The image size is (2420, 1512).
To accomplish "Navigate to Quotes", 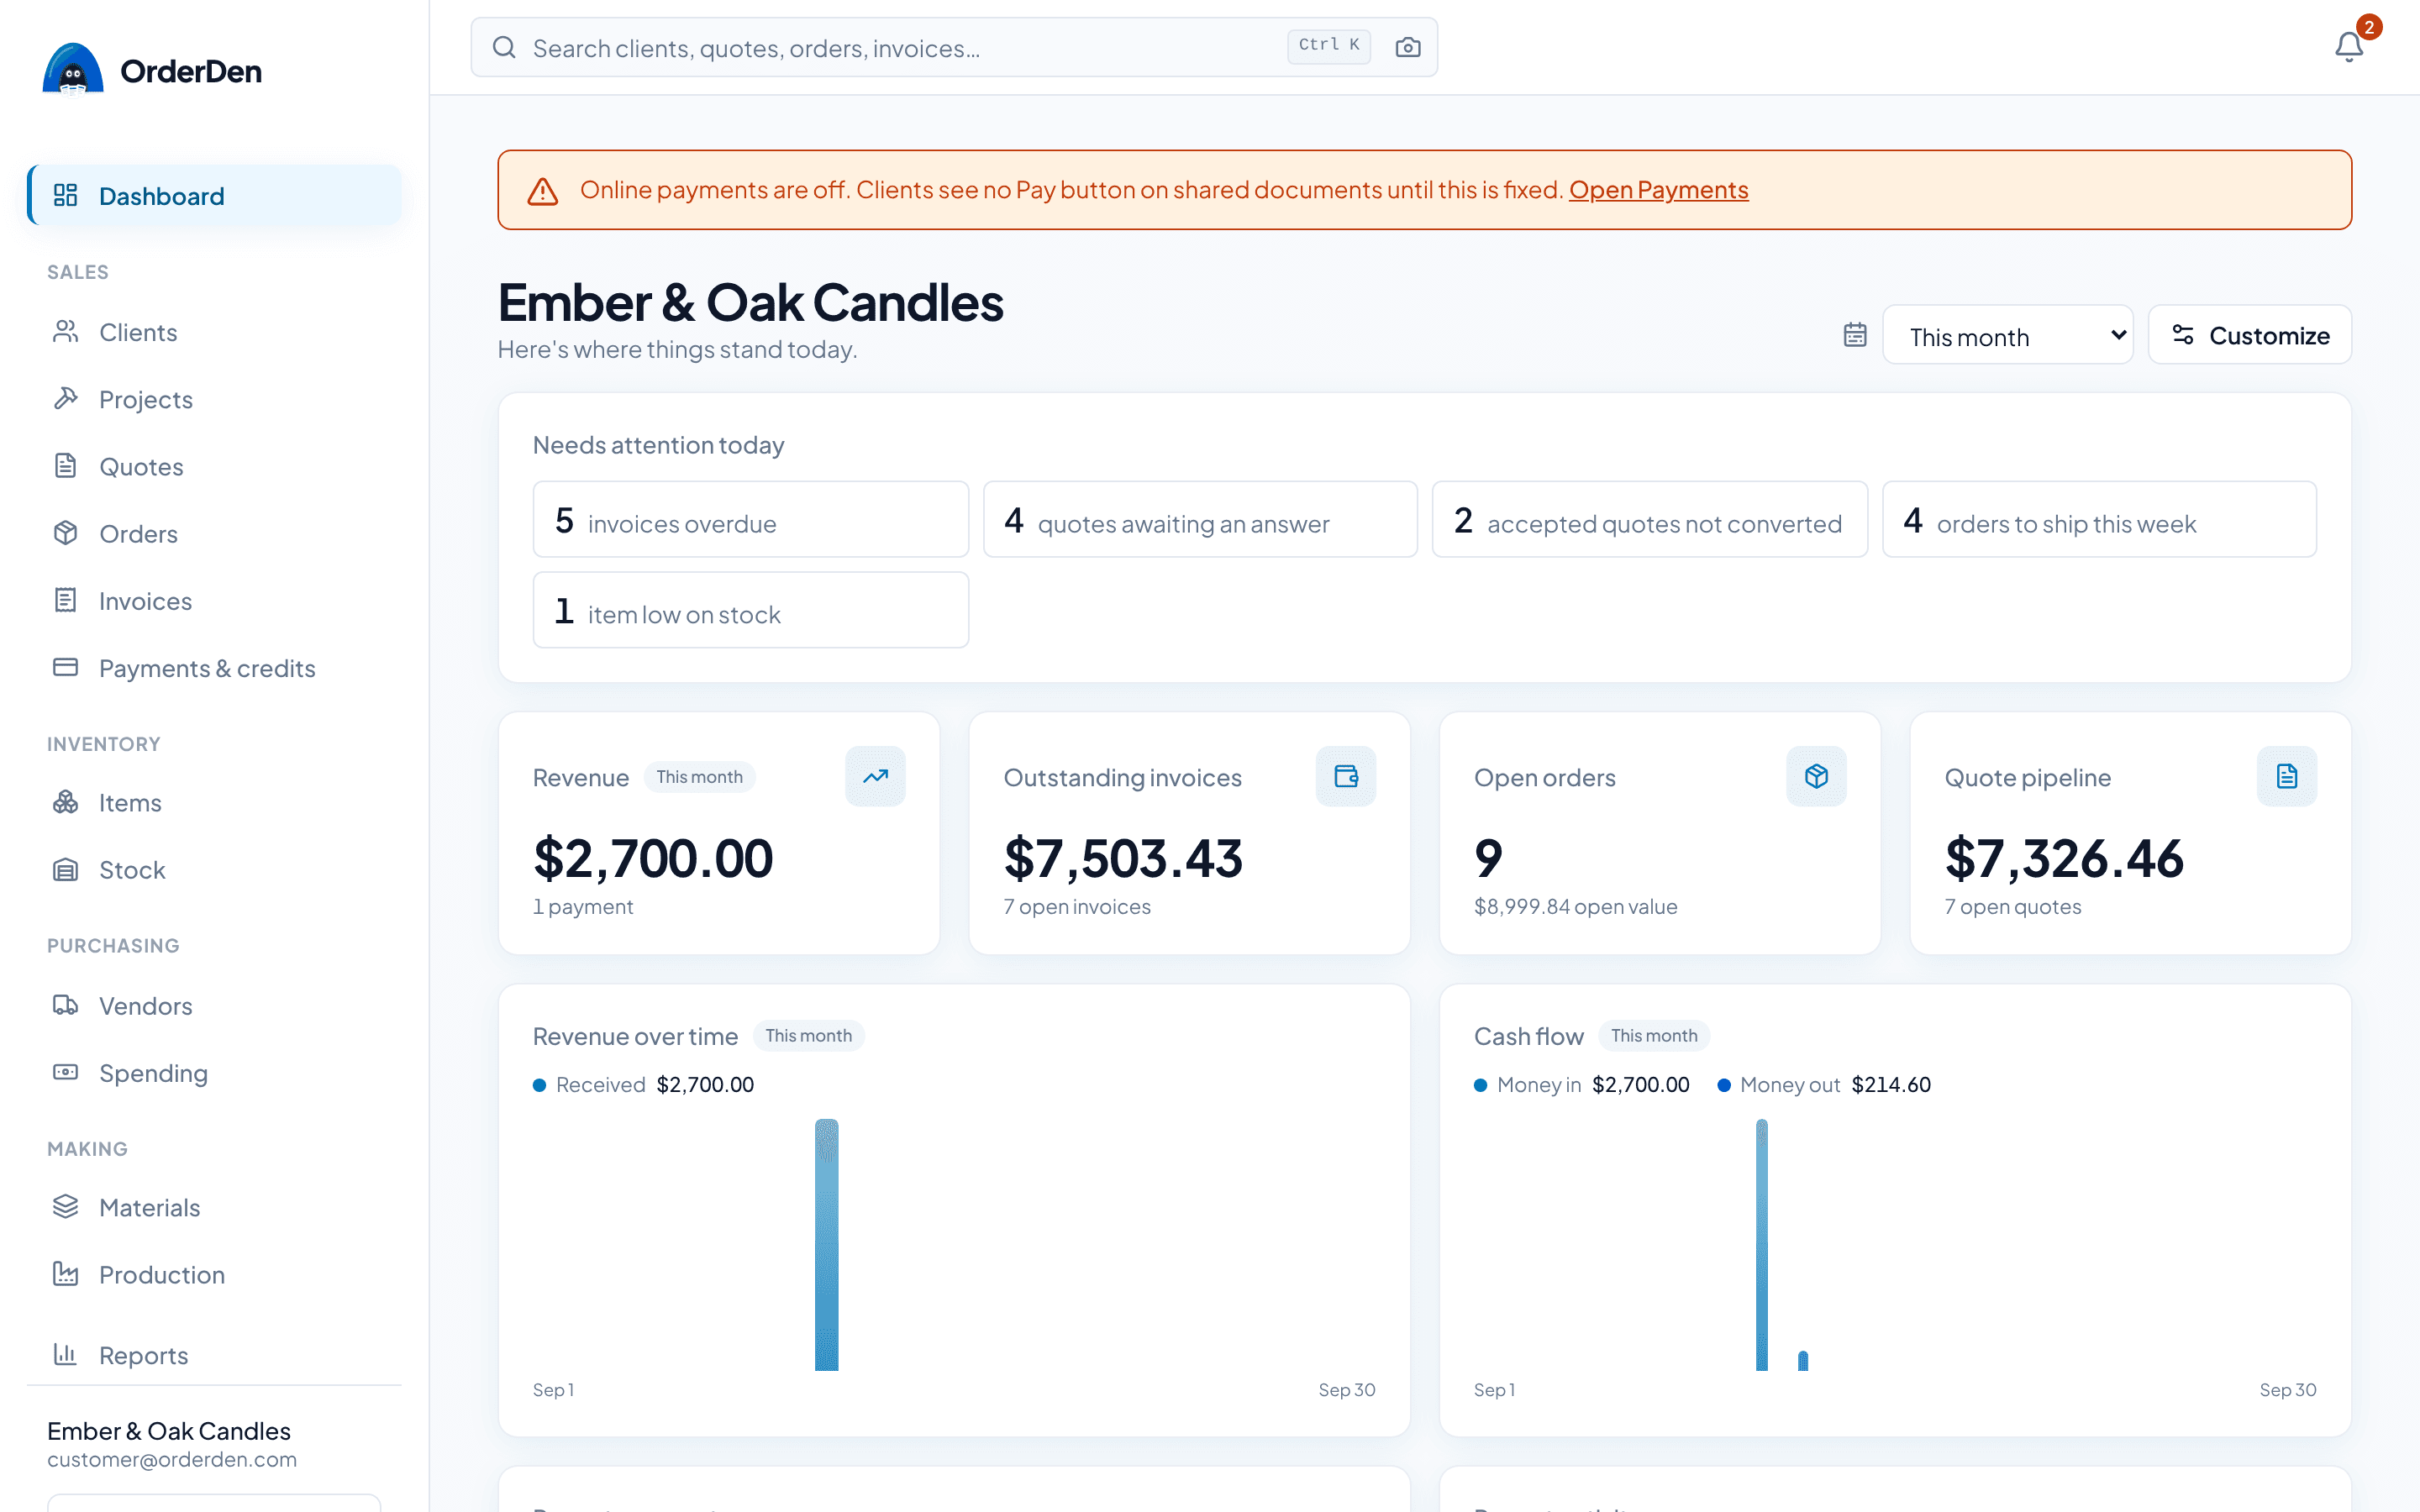I will click(x=214, y=466).
